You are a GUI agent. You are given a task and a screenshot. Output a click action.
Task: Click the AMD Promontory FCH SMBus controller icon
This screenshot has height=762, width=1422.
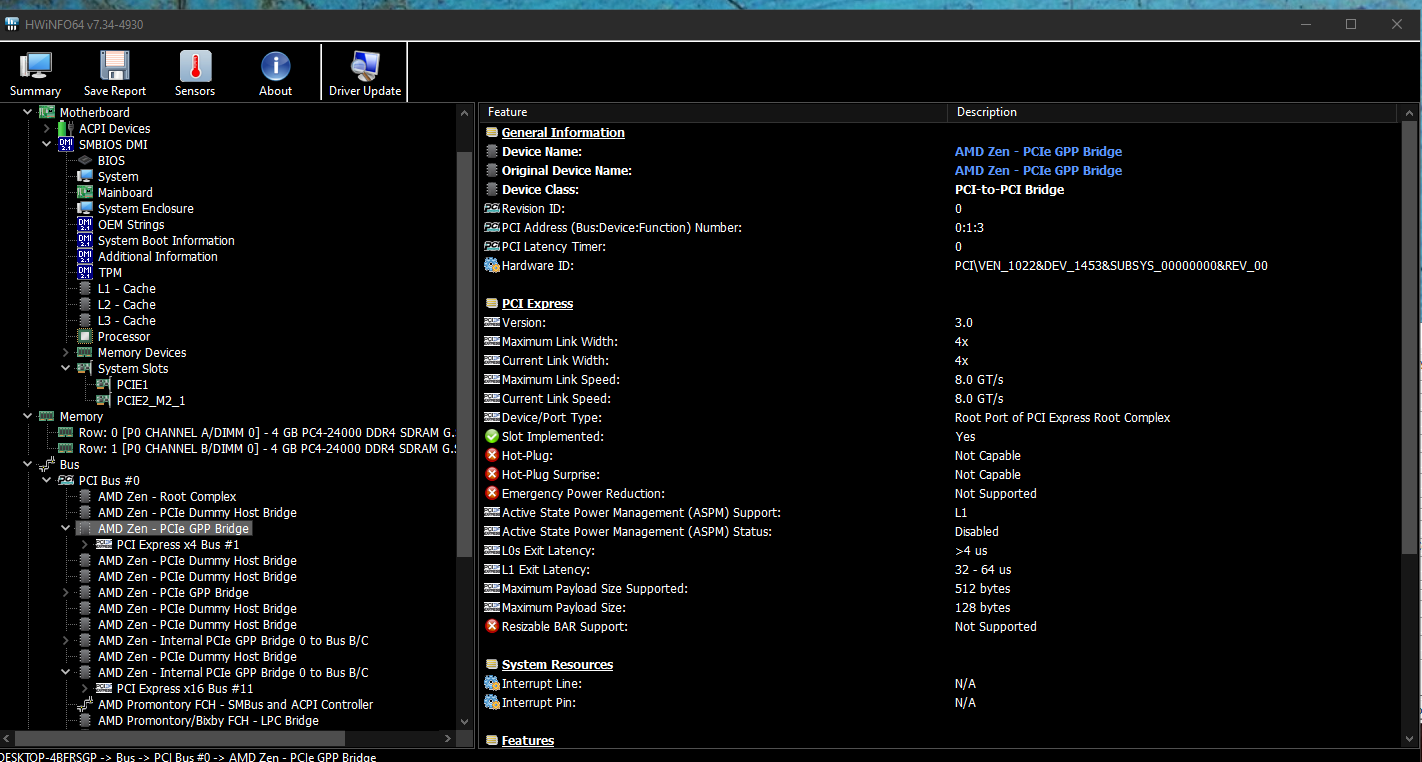click(85, 704)
